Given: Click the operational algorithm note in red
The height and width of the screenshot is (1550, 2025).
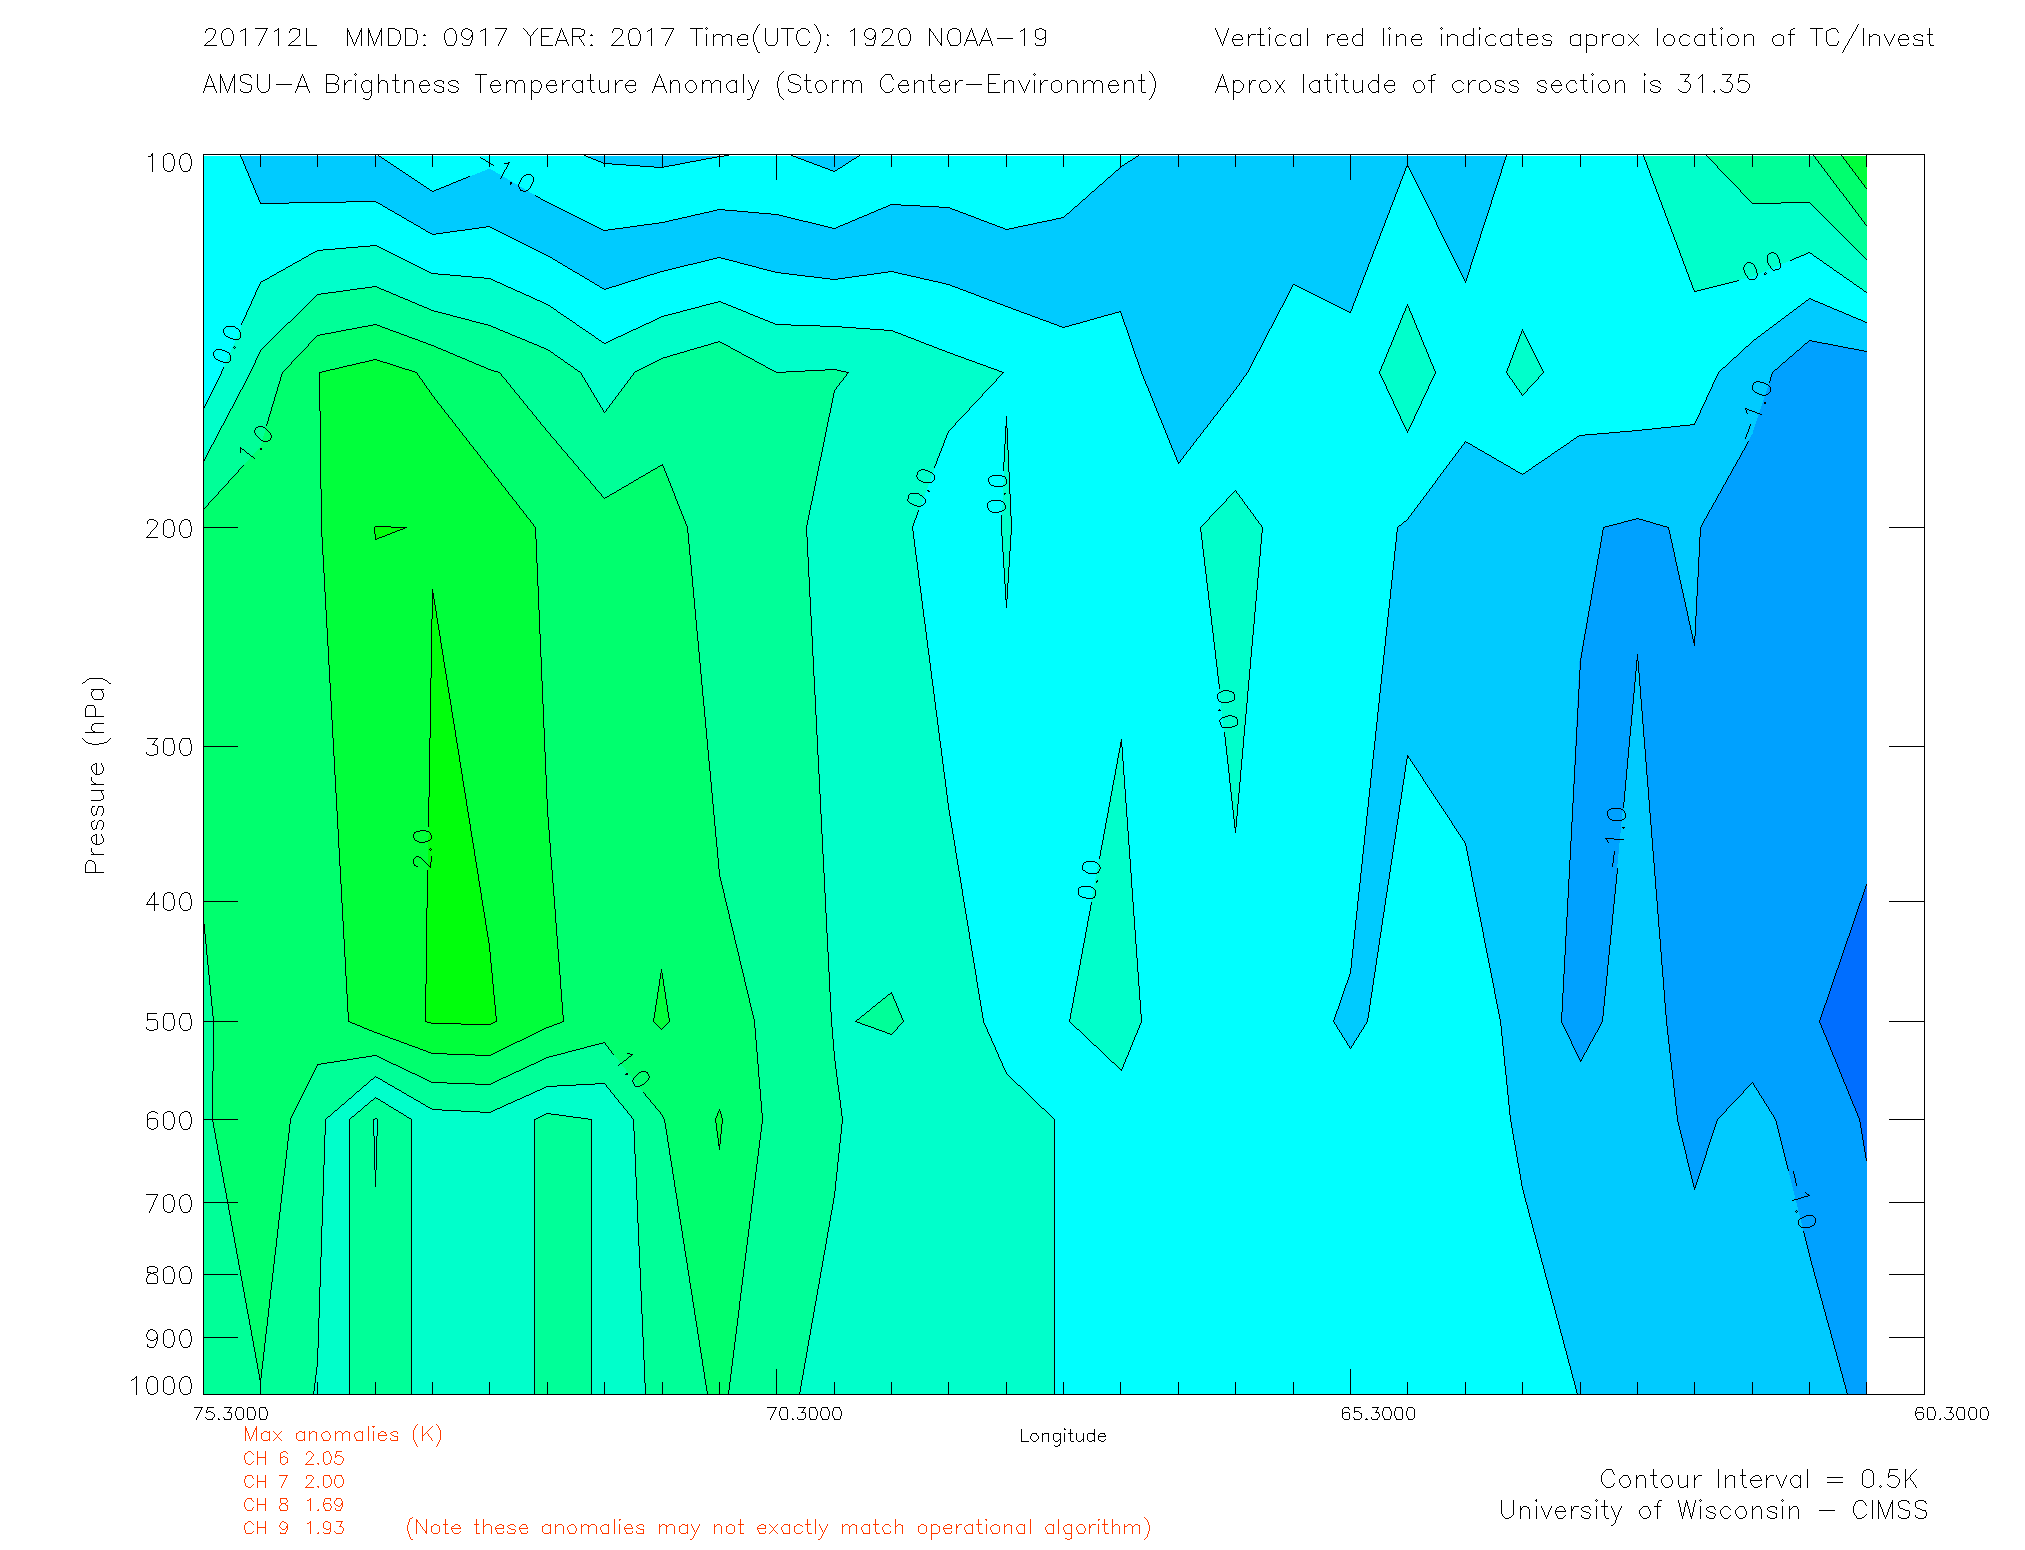Looking at the screenshot, I should 778,1527.
